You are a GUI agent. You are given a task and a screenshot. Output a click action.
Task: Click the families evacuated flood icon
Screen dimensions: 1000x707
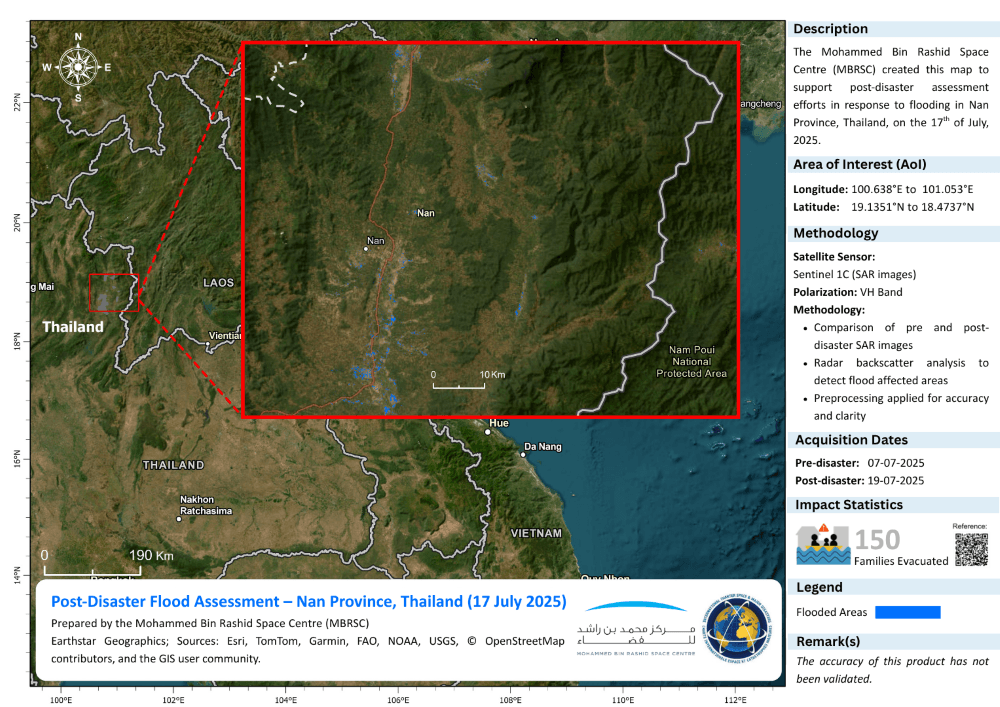pos(822,544)
